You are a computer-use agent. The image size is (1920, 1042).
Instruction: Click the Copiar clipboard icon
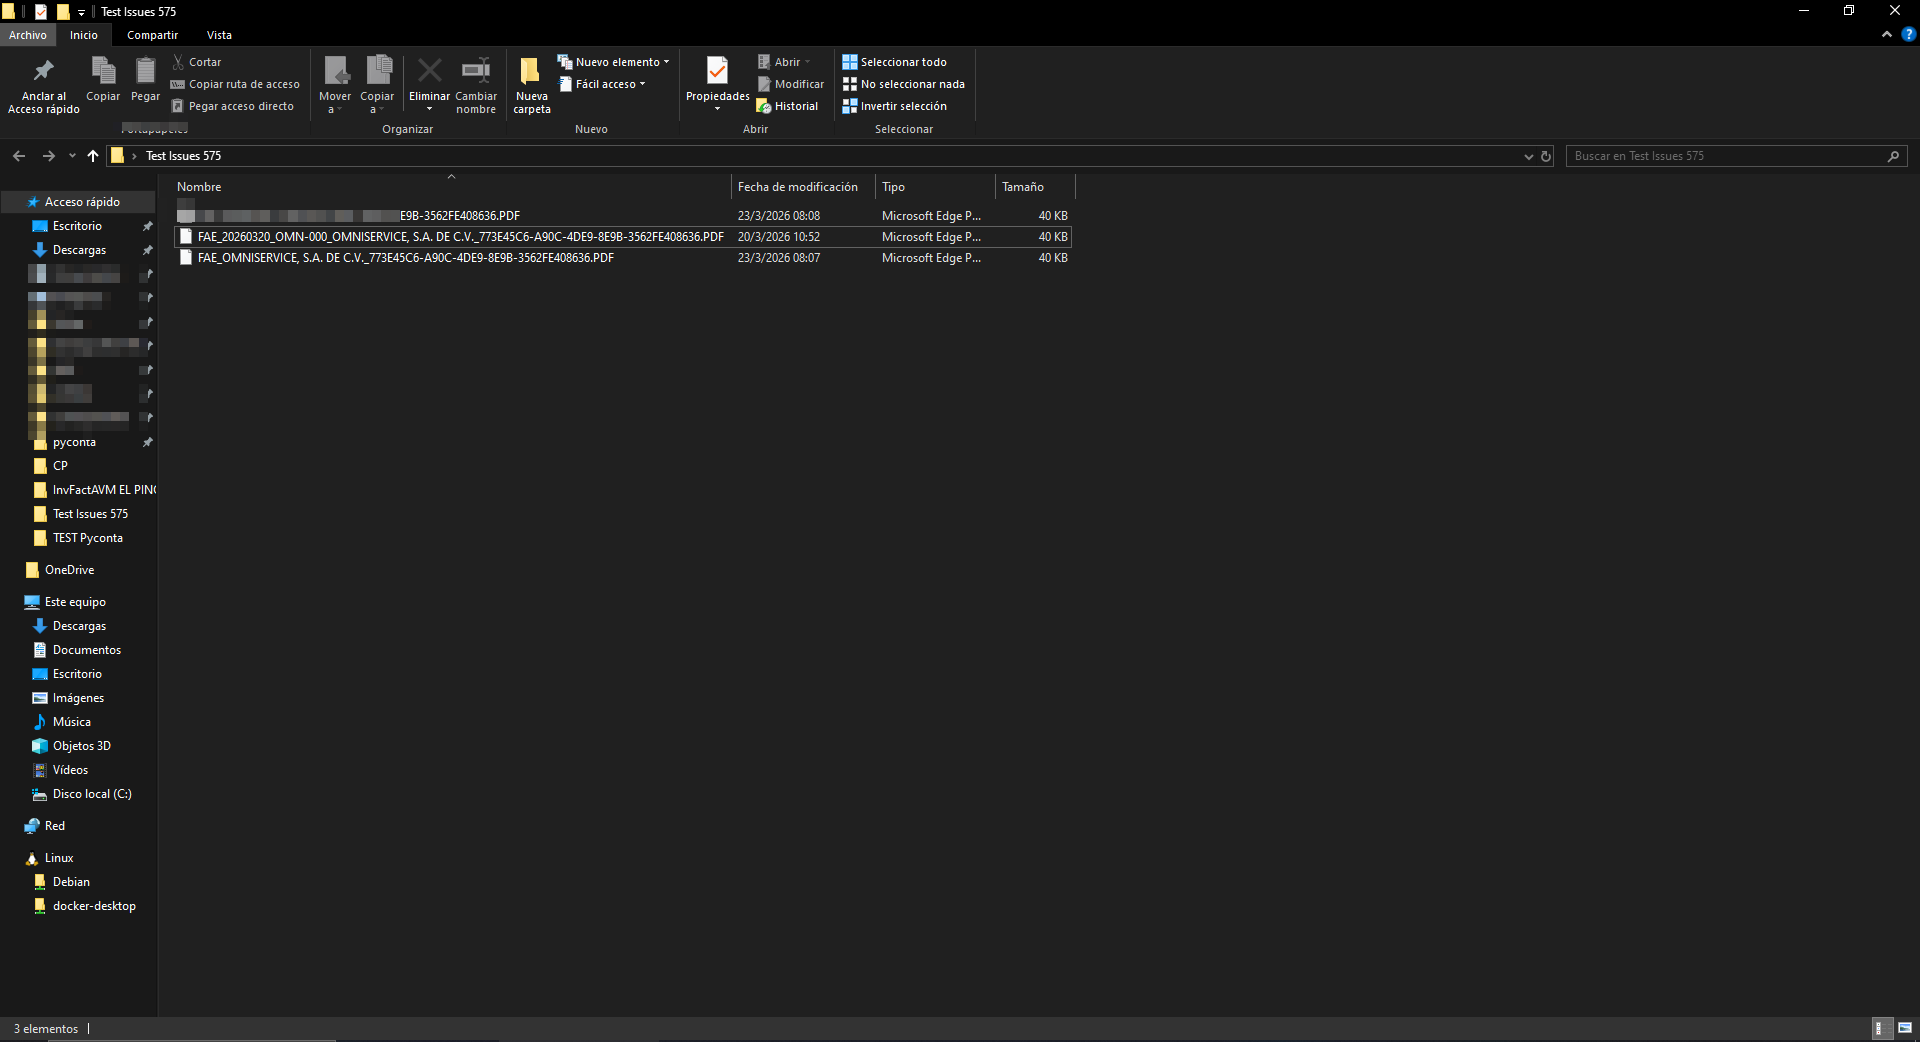coord(103,71)
